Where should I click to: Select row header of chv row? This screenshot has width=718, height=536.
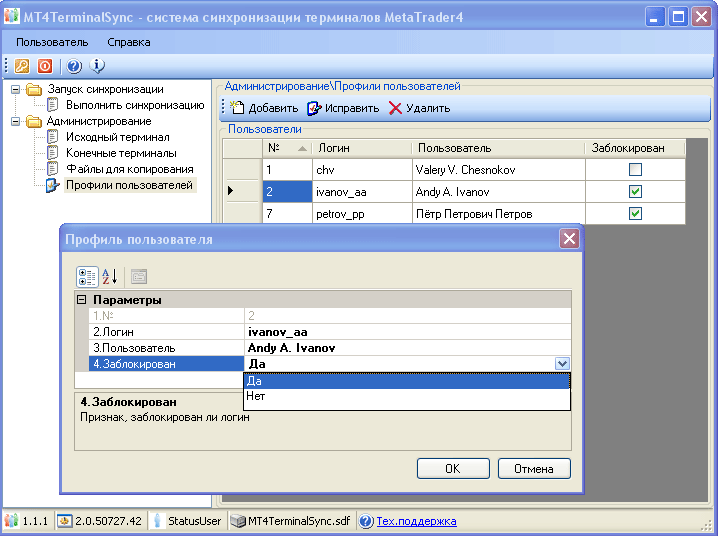coord(242,170)
